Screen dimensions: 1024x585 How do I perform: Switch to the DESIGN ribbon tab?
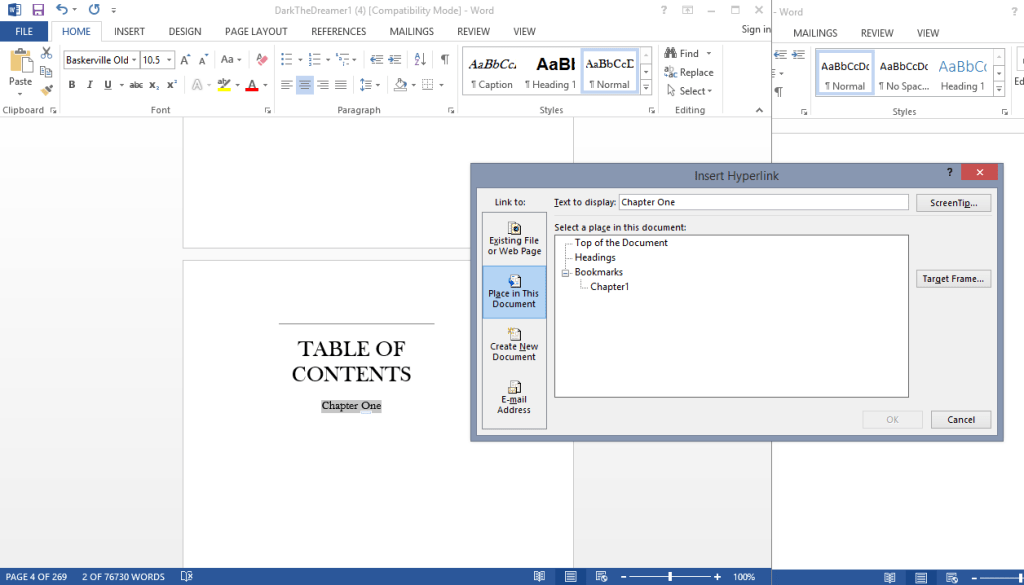[x=184, y=31]
